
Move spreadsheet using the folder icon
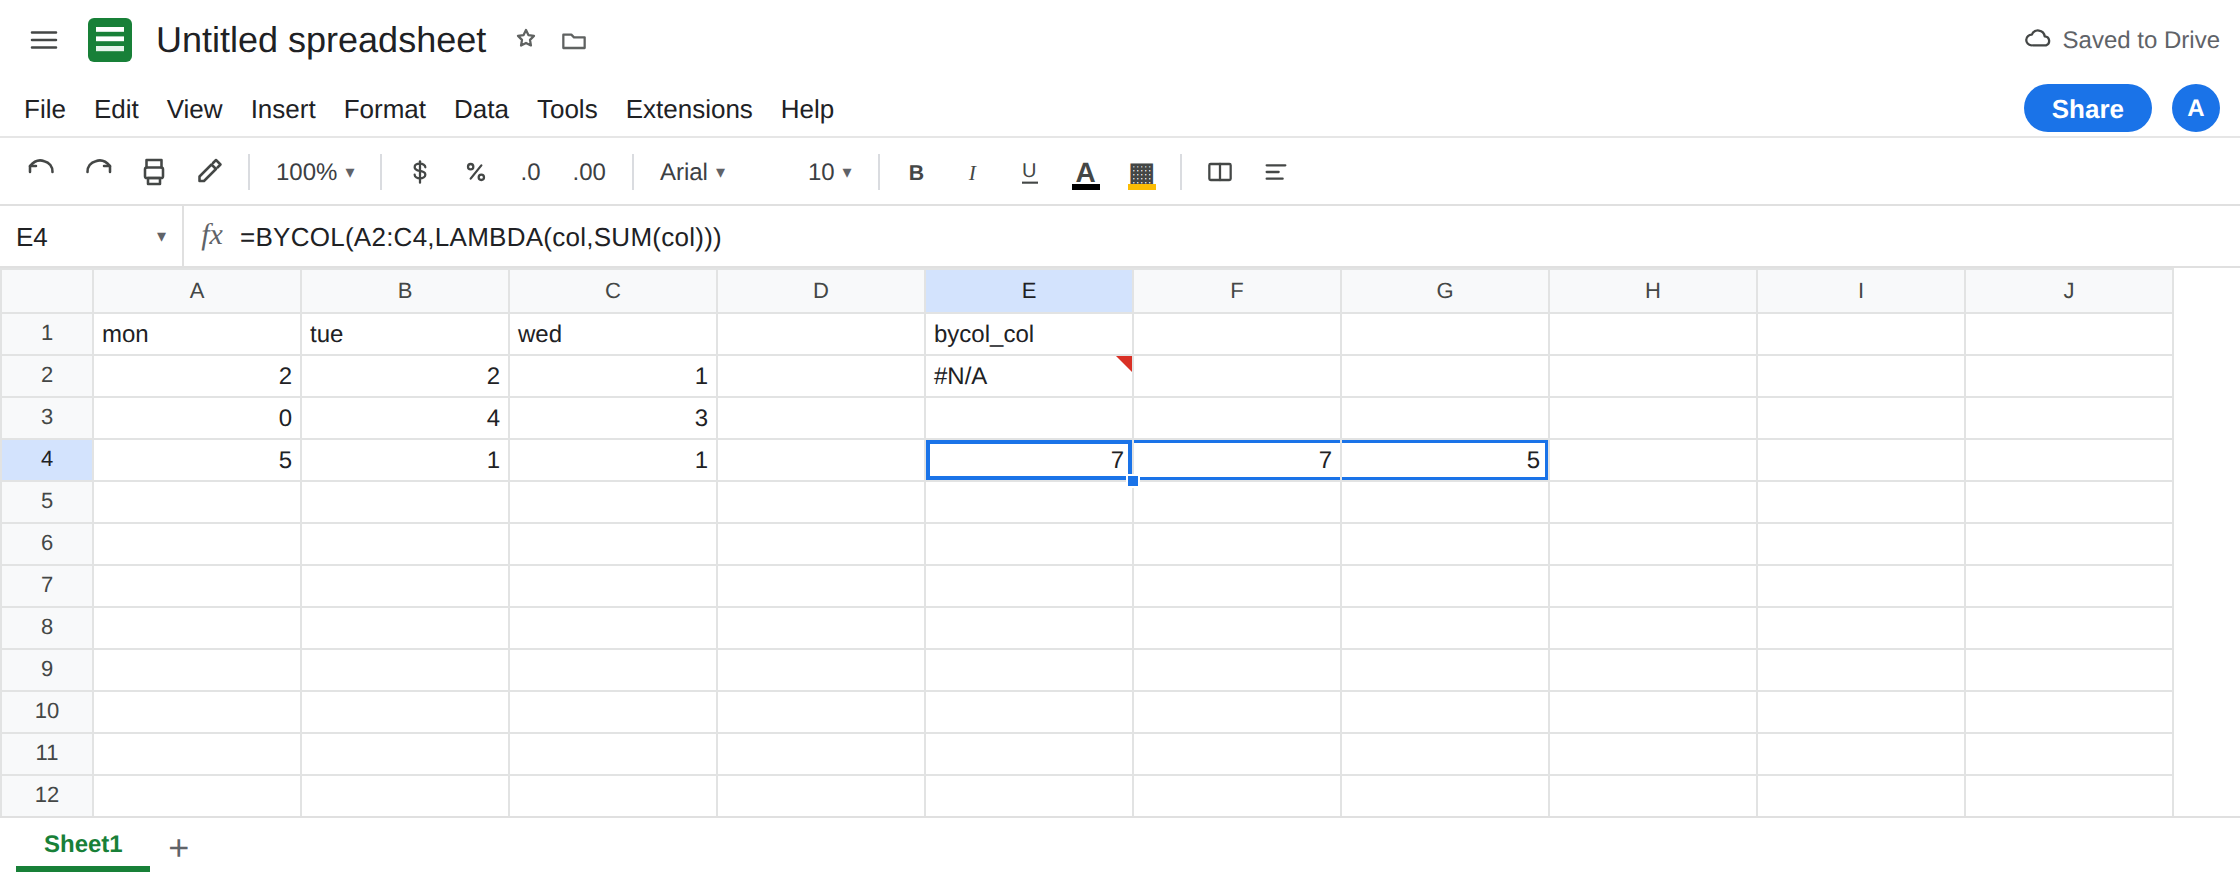[x=574, y=41]
